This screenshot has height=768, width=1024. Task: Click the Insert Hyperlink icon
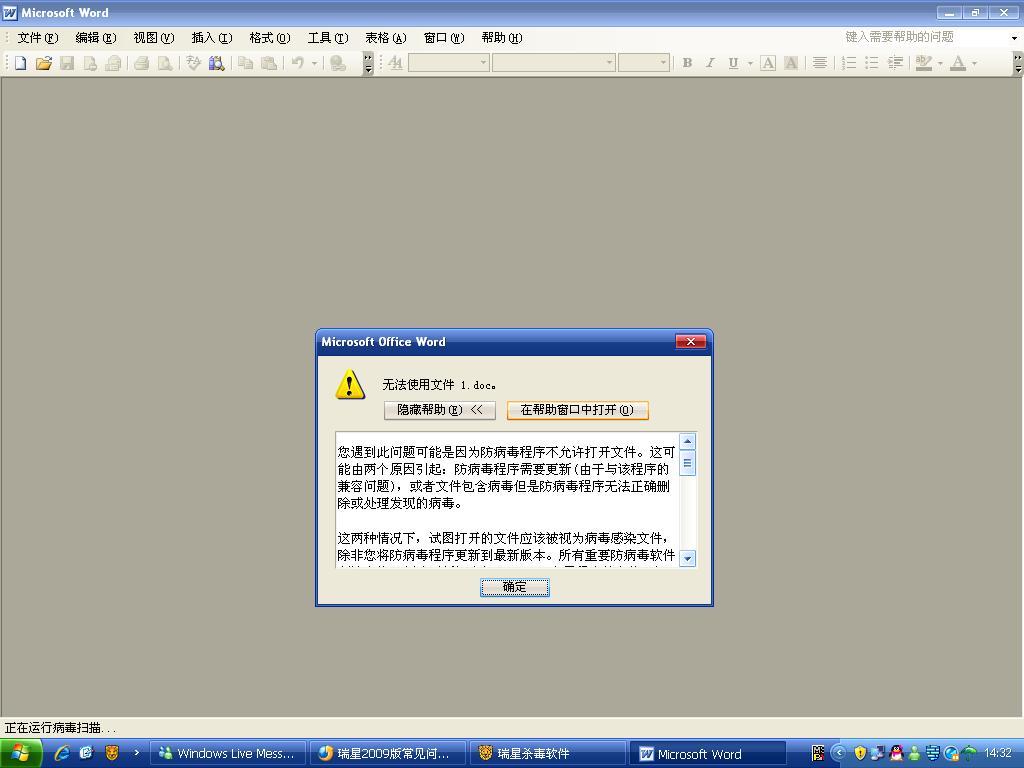(338, 63)
